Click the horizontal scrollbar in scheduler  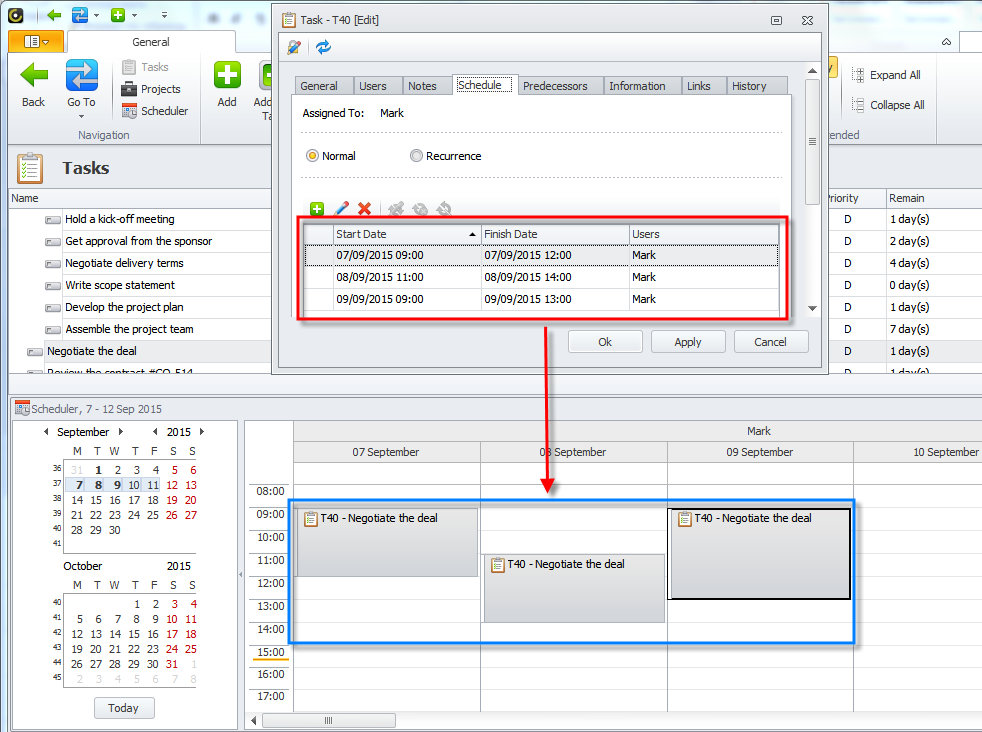(x=329, y=720)
